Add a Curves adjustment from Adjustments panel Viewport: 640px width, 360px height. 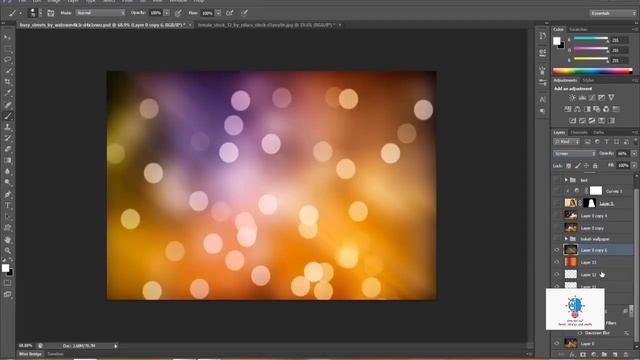pos(592,98)
